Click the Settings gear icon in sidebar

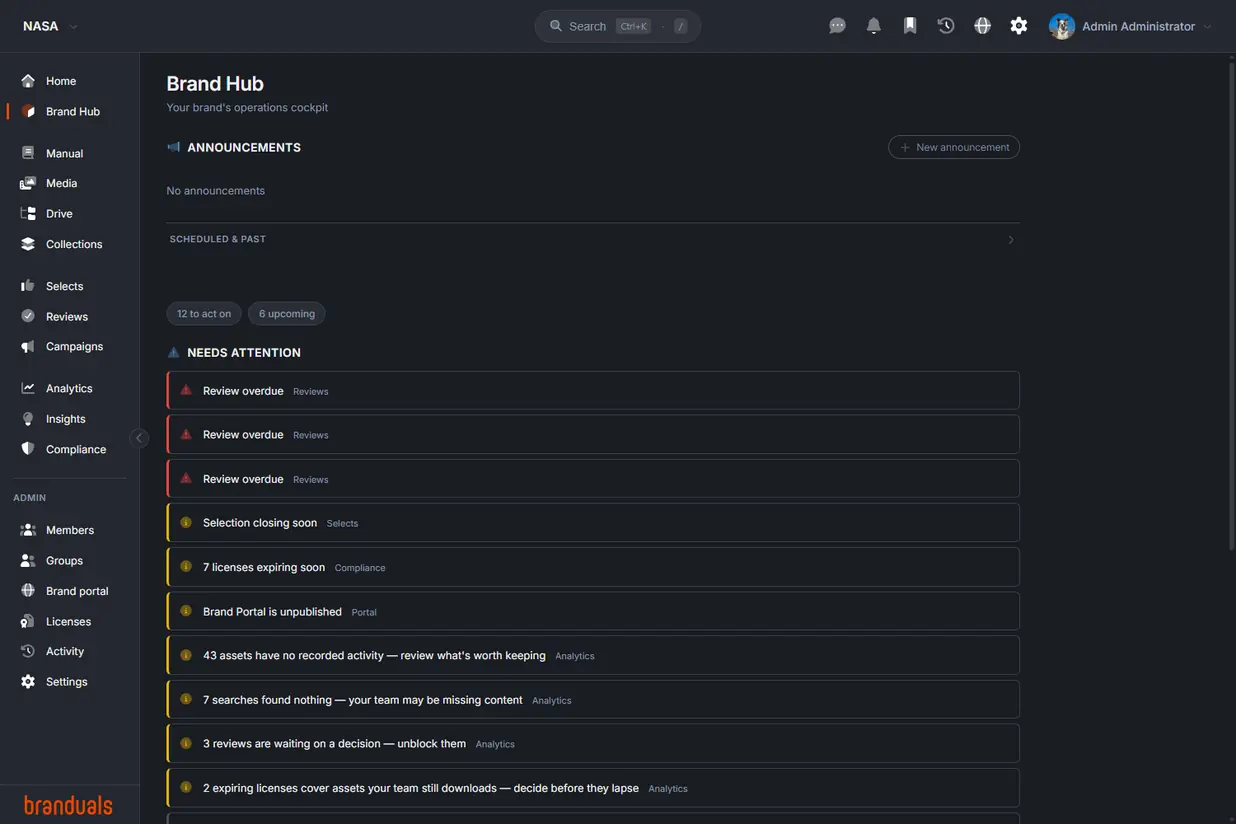pyautogui.click(x=28, y=682)
